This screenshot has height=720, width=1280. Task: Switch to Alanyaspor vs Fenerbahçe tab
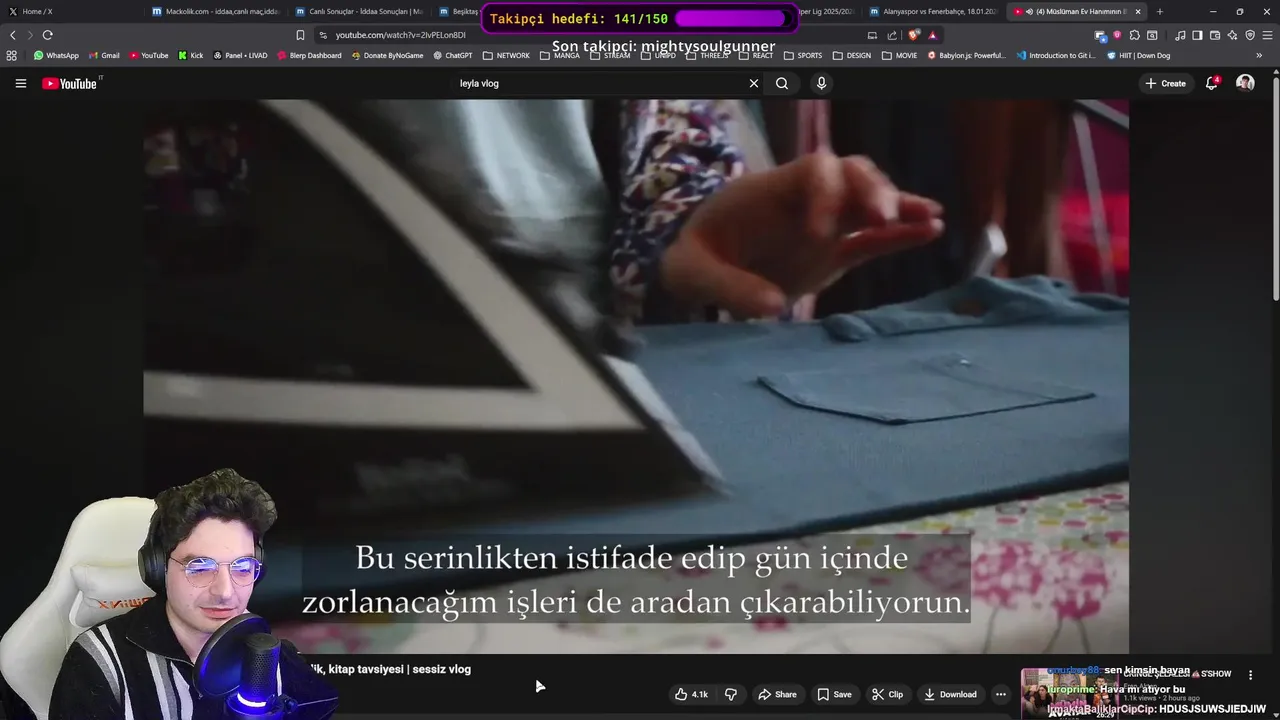tap(935, 11)
